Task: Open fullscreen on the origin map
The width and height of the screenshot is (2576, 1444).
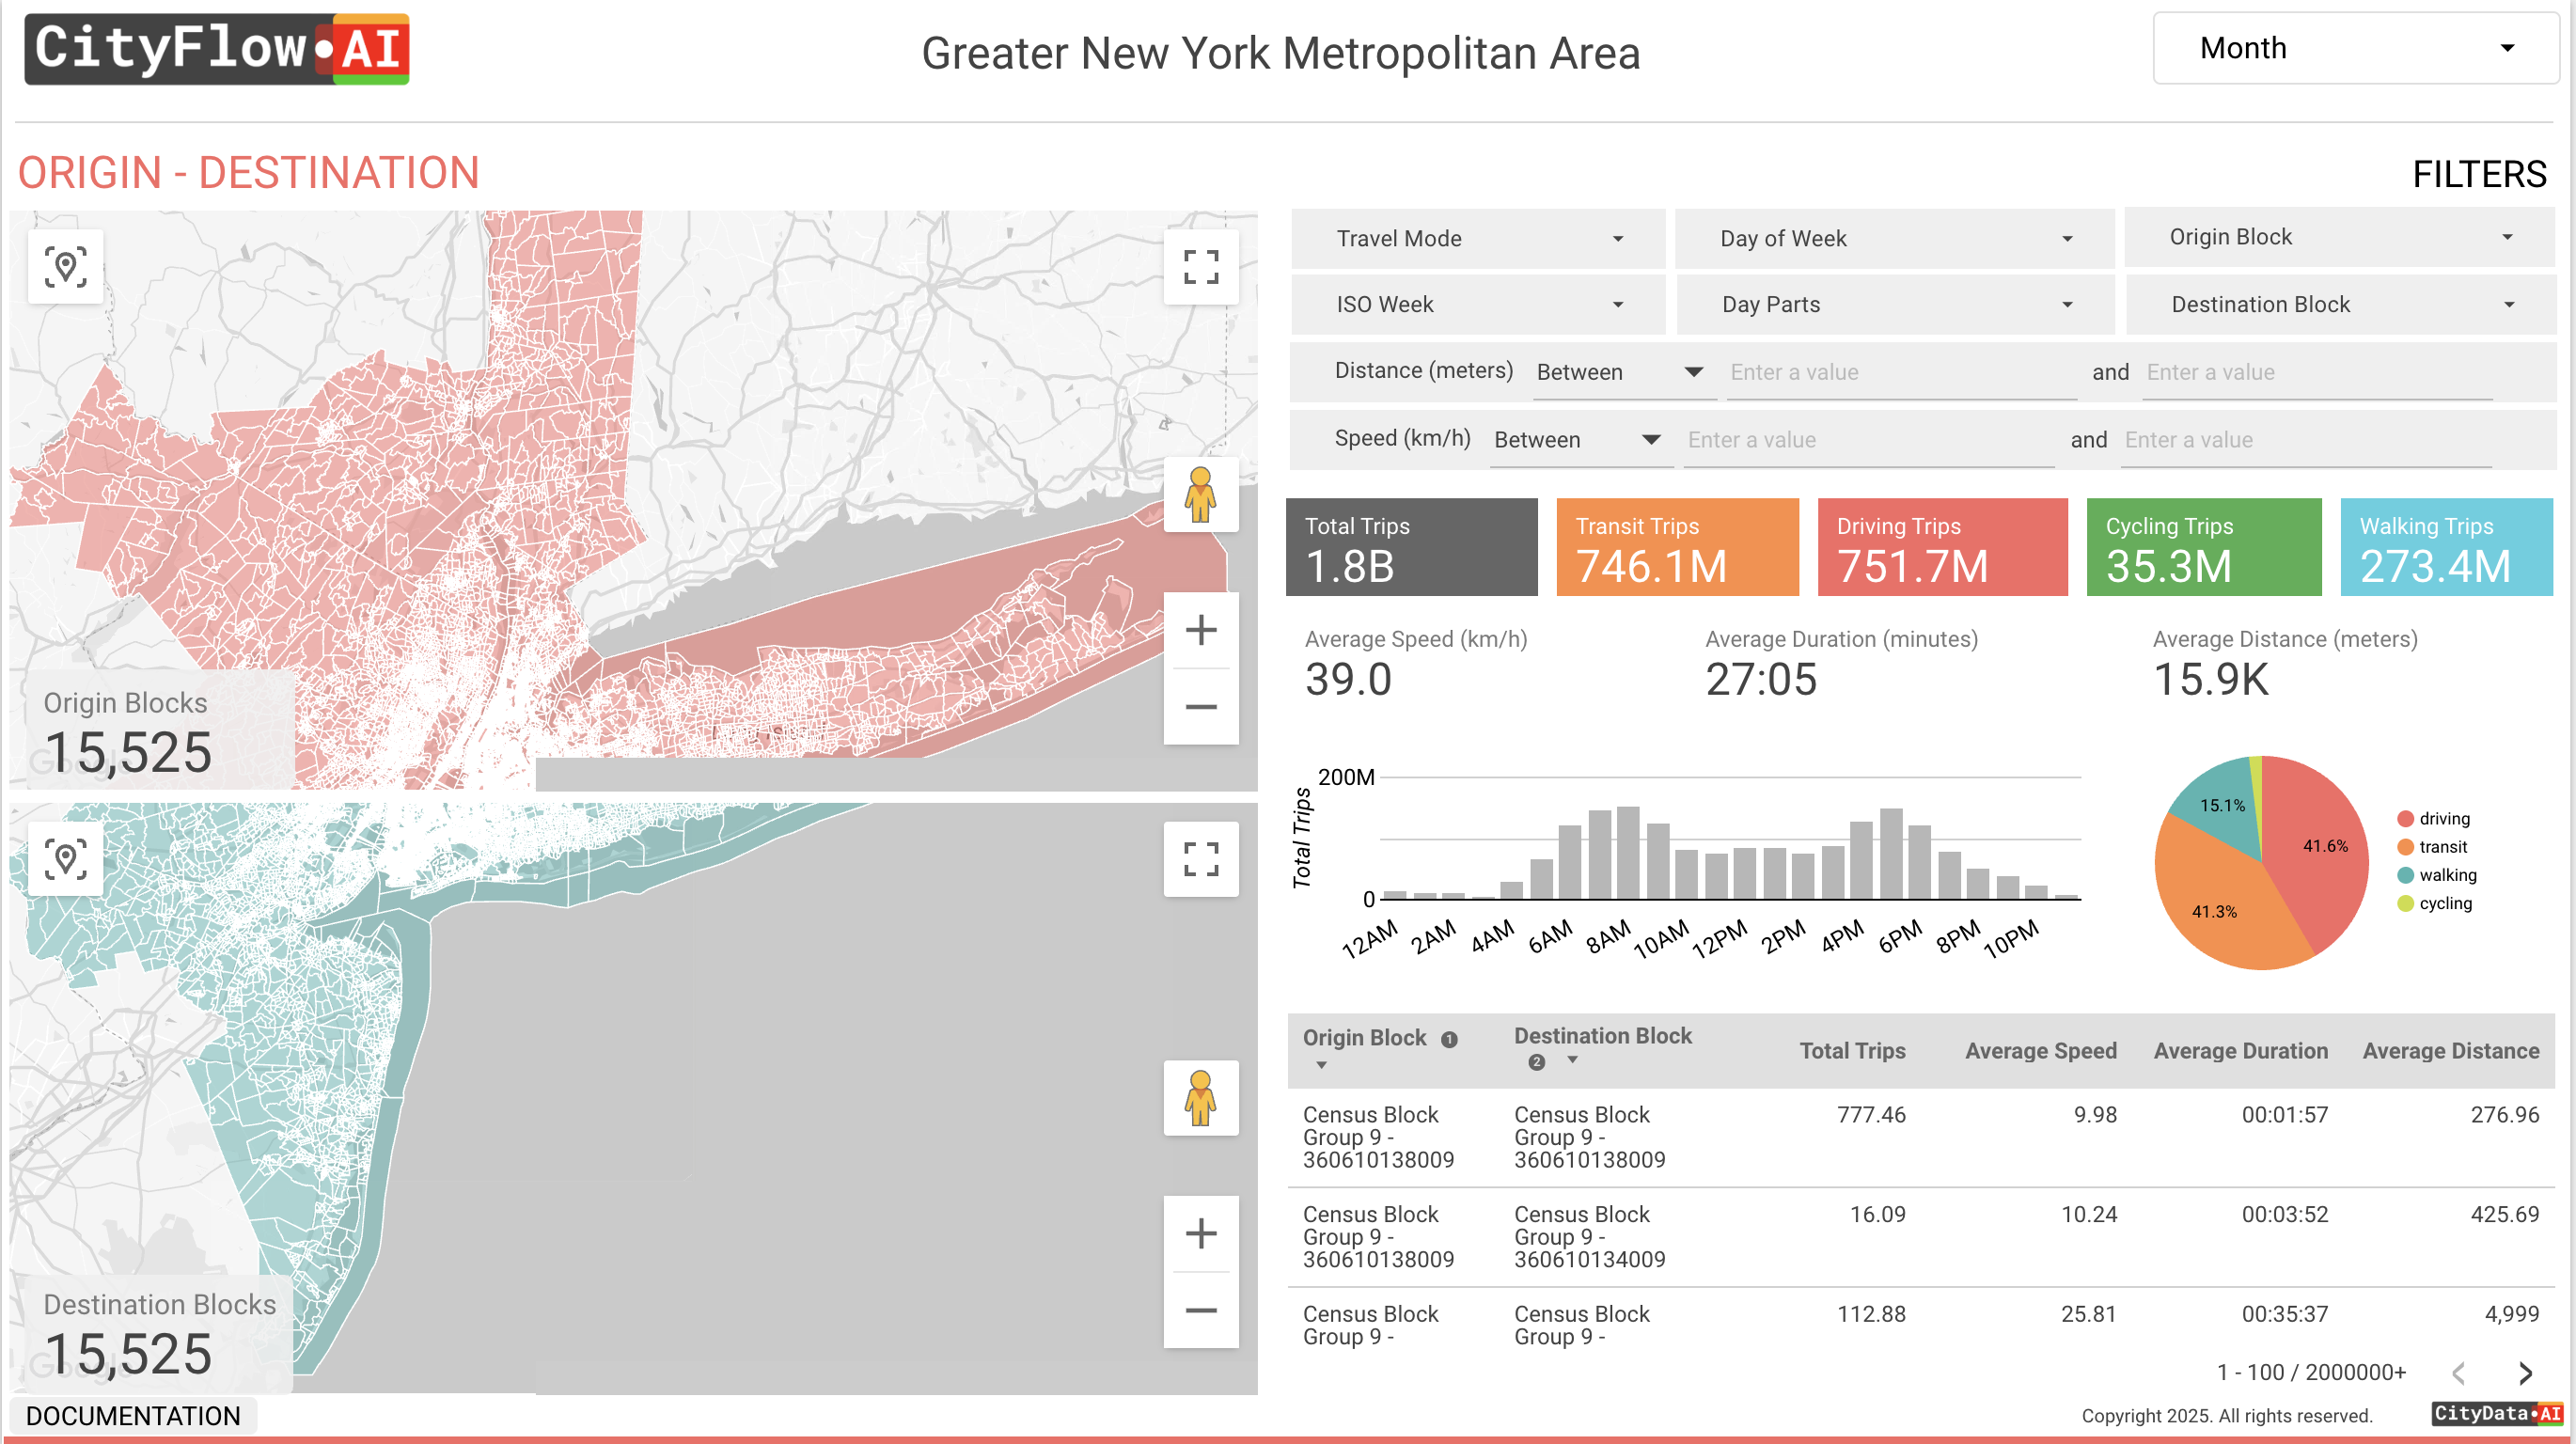Action: (1200, 267)
